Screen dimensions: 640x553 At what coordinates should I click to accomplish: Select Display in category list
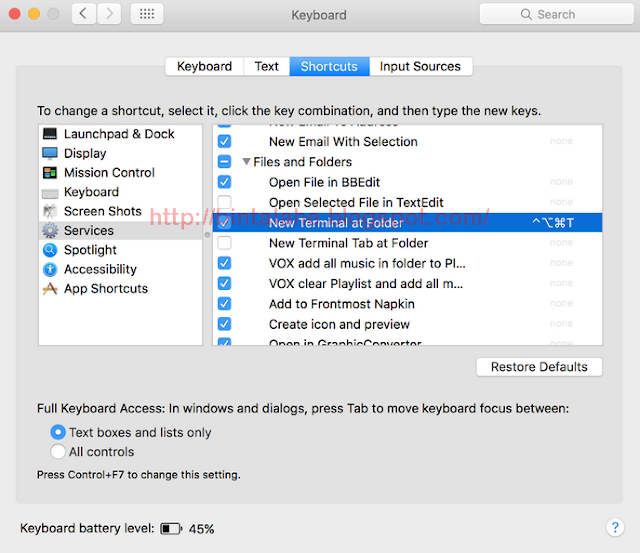pos(120,153)
